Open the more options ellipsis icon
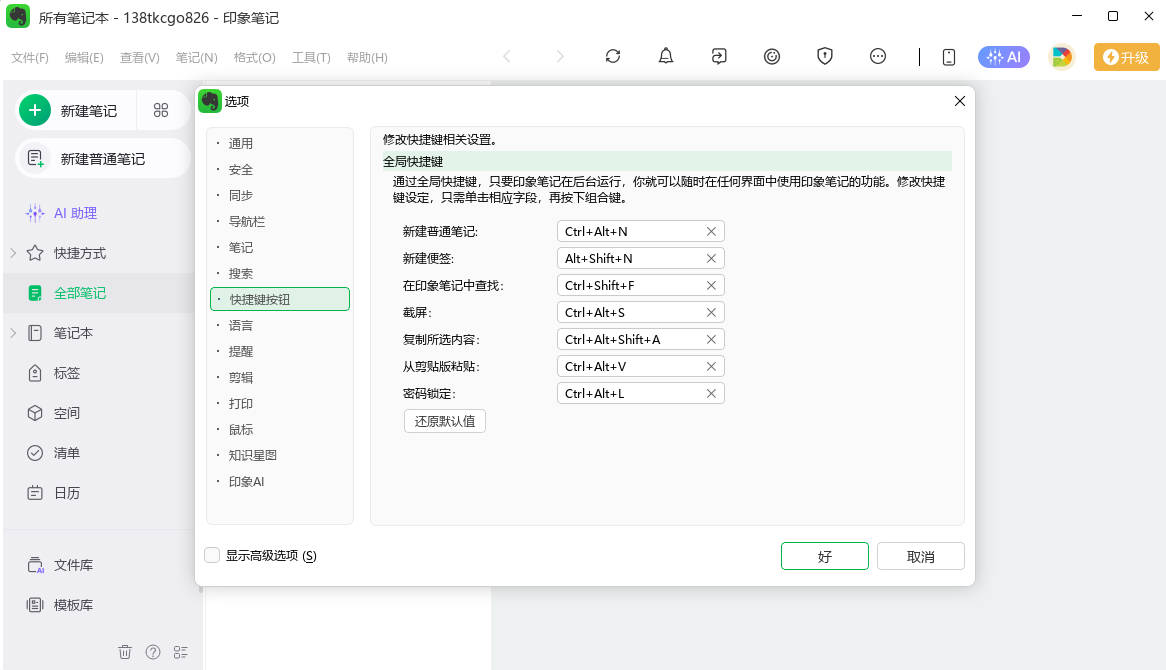The image size is (1166, 670). [877, 57]
